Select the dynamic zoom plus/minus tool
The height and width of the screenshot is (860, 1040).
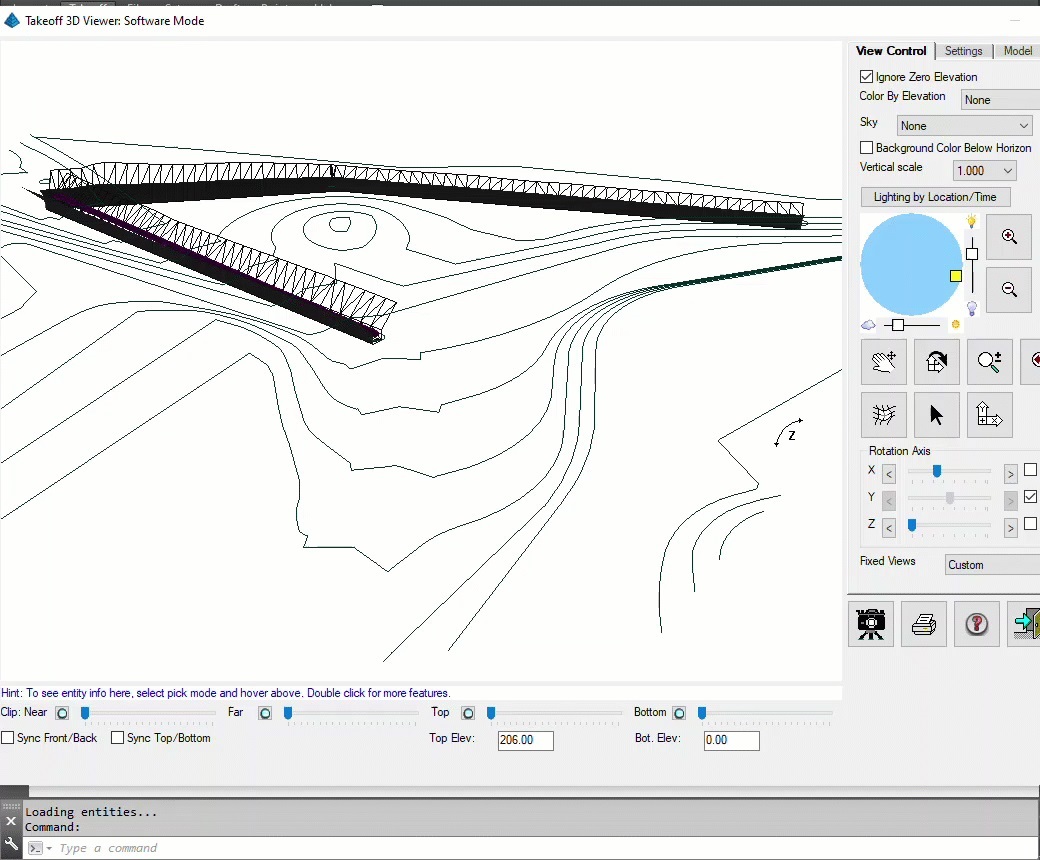tap(990, 362)
